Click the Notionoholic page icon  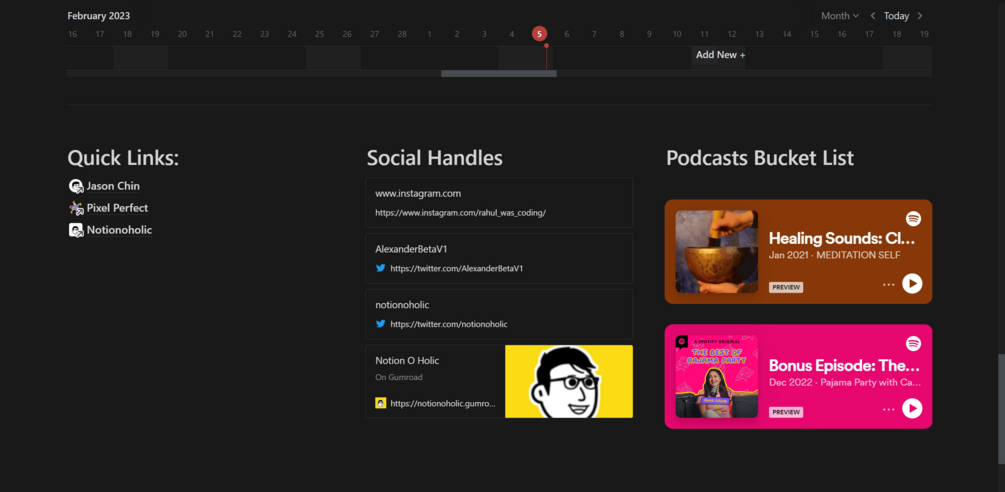[76, 230]
